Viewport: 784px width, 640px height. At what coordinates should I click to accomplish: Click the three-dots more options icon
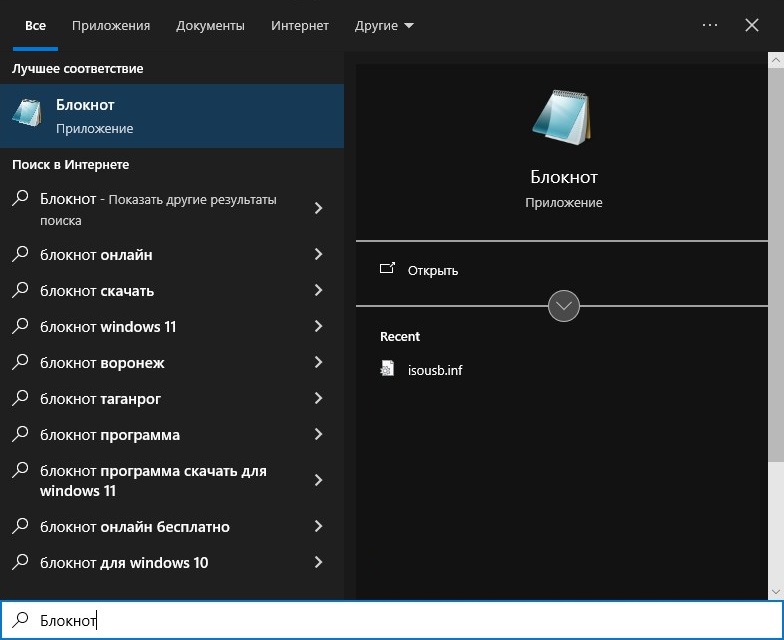point(710,25)
